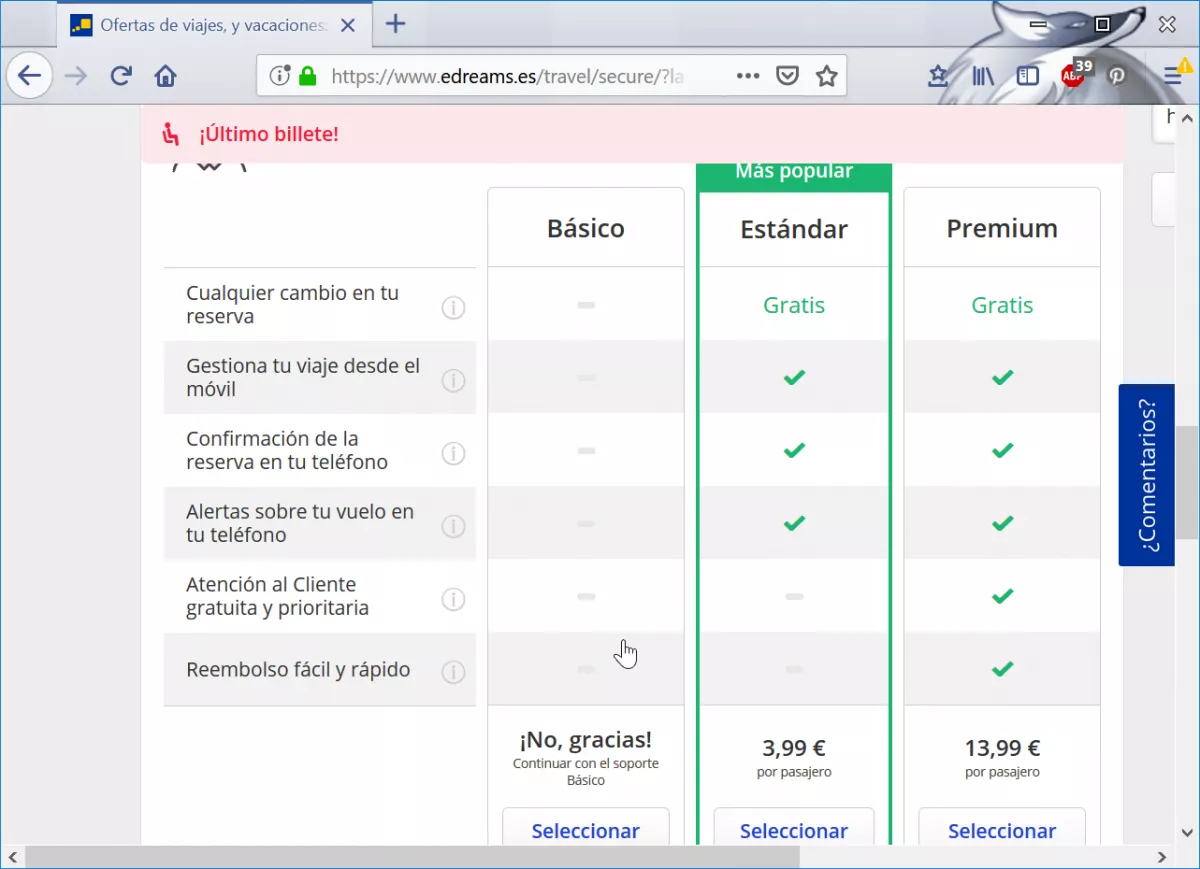Image resolution: width=1200 pixels, height=869 pixels.
Task: Maximize the Firefox window
Action: click(x=1103, y=24)
